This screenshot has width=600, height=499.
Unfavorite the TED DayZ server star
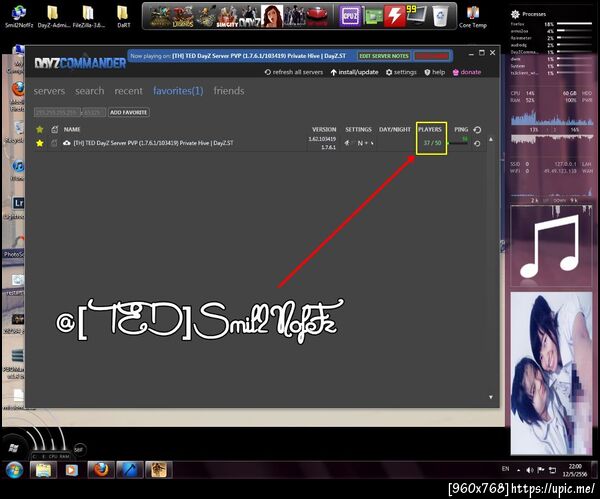click(39, 143)
